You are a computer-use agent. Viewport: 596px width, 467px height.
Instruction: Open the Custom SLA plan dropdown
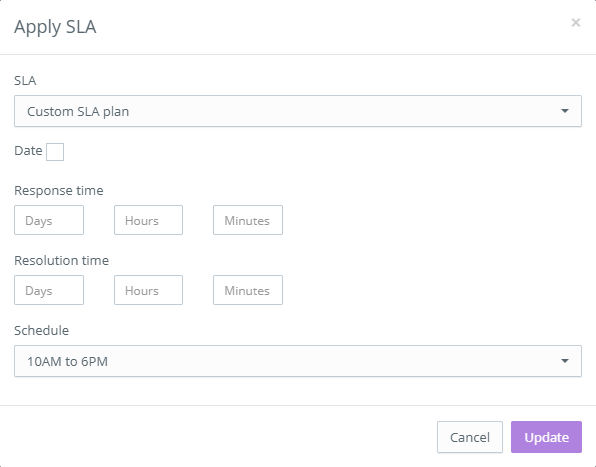(x=298, y=111)
